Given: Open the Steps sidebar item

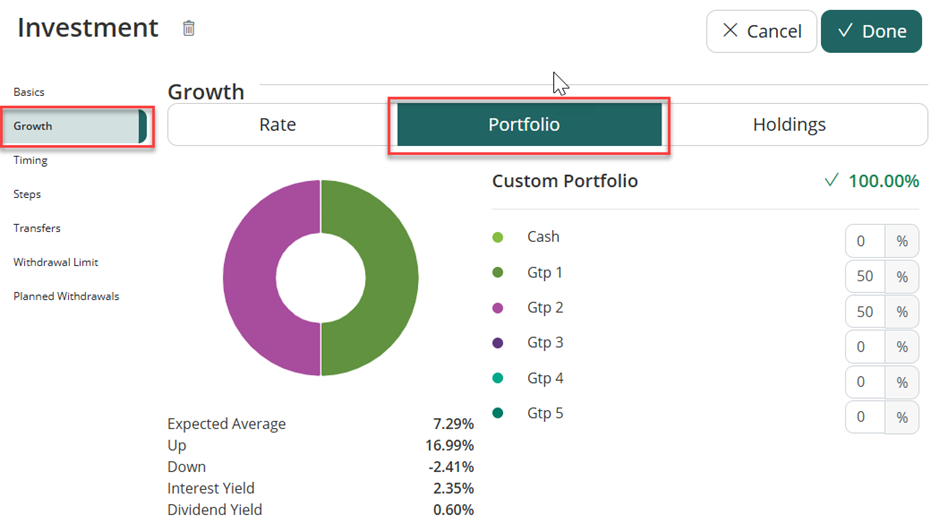Looking at the screenshot, I should pyautogui.click(x=27, y=194).
